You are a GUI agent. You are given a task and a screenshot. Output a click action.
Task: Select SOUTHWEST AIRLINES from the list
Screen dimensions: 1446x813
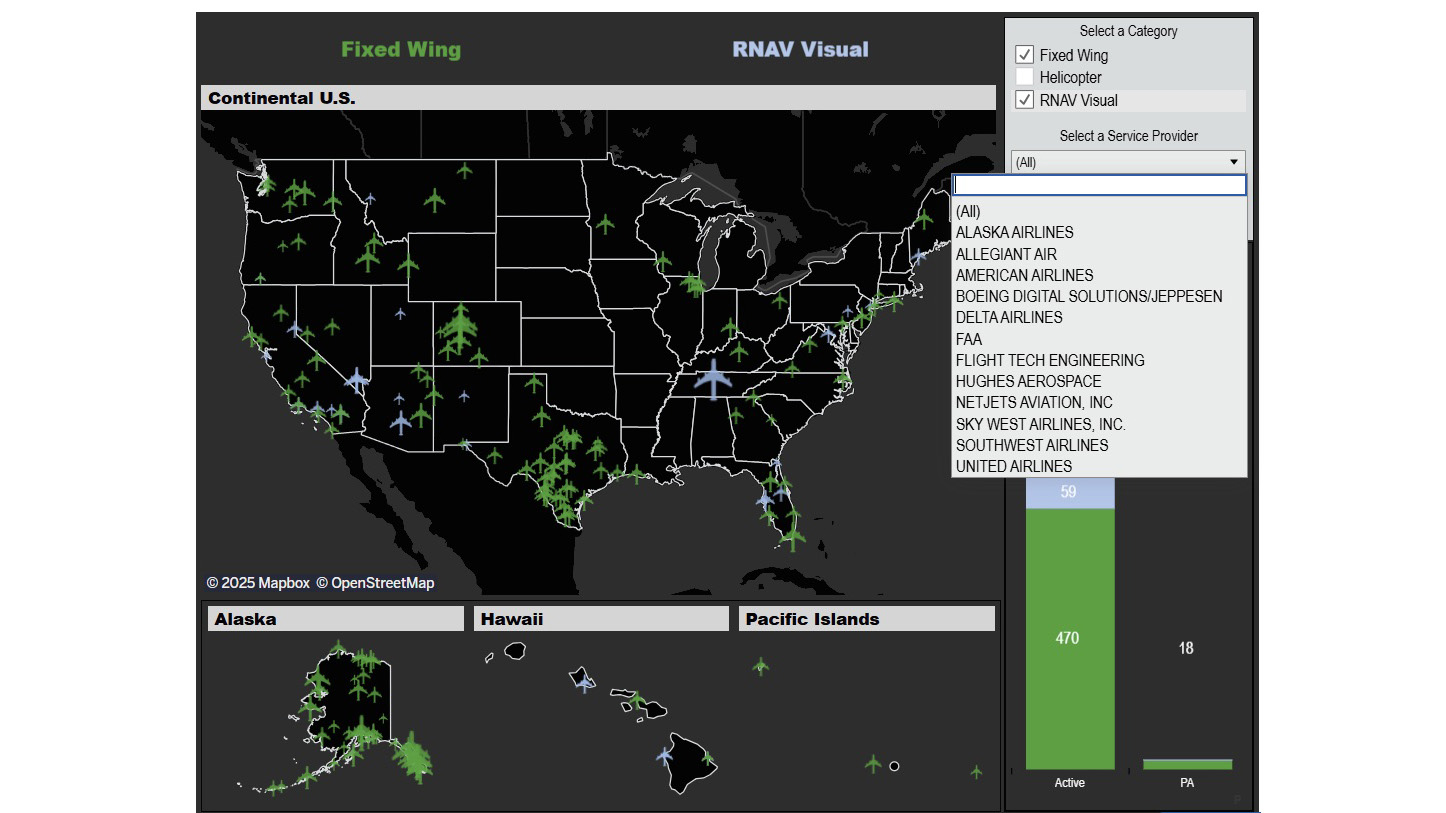tap(1099, 445)
